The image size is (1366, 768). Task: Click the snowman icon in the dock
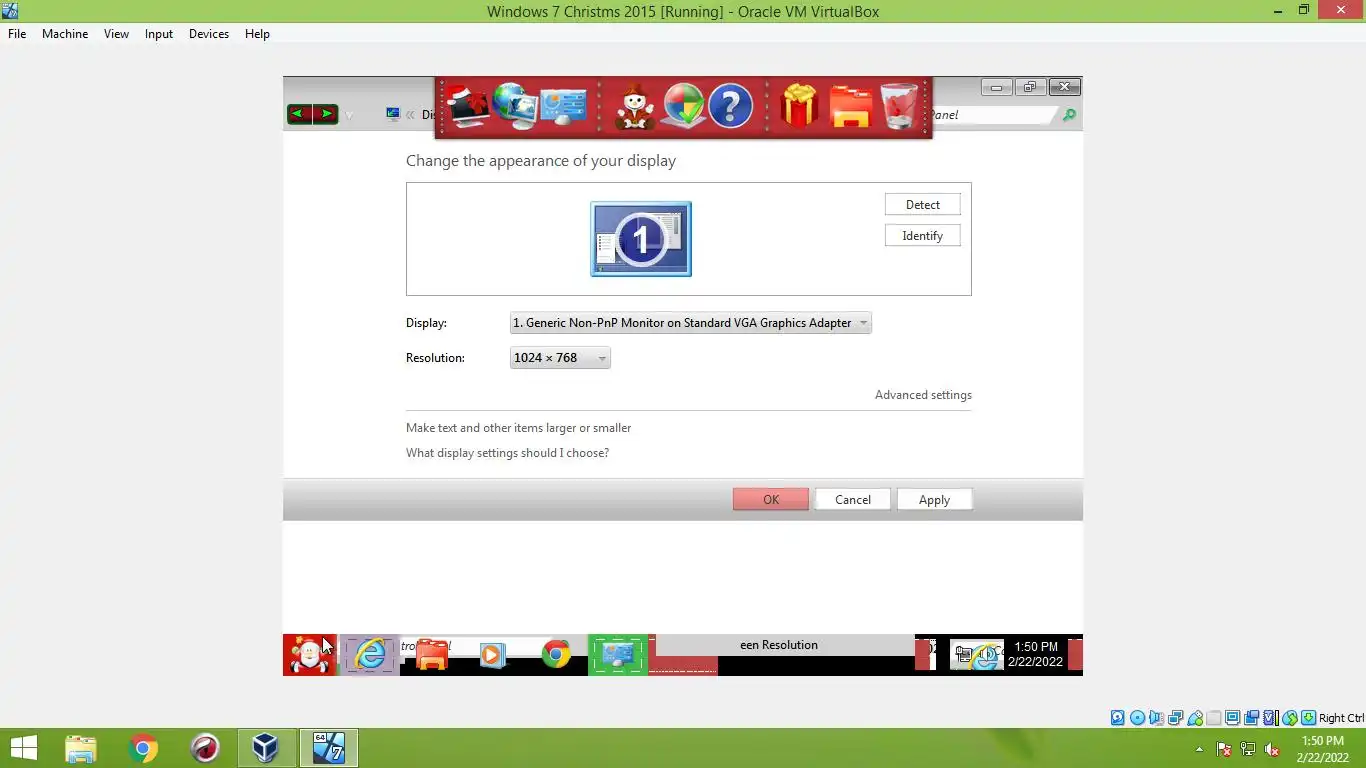tap(636, 107)
